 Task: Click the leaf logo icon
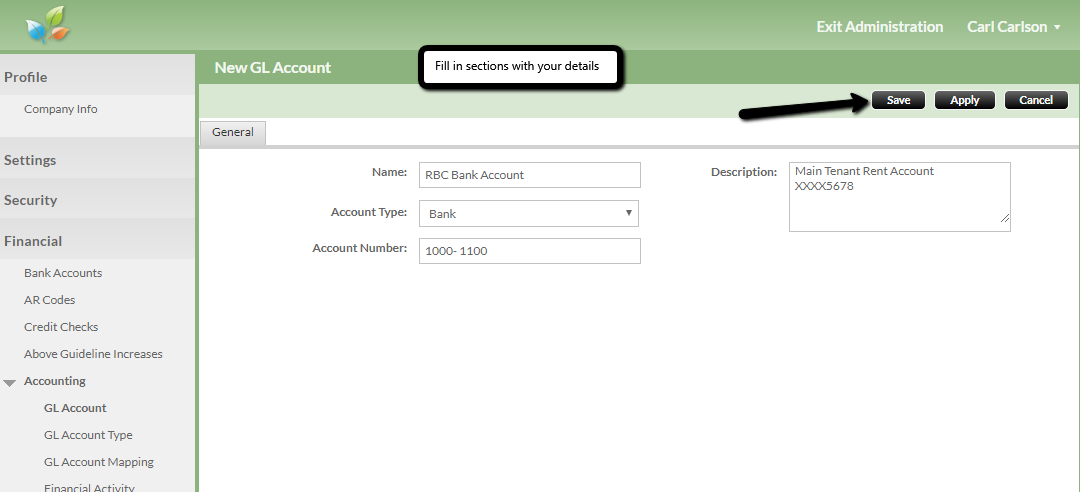tap(49, 26)
